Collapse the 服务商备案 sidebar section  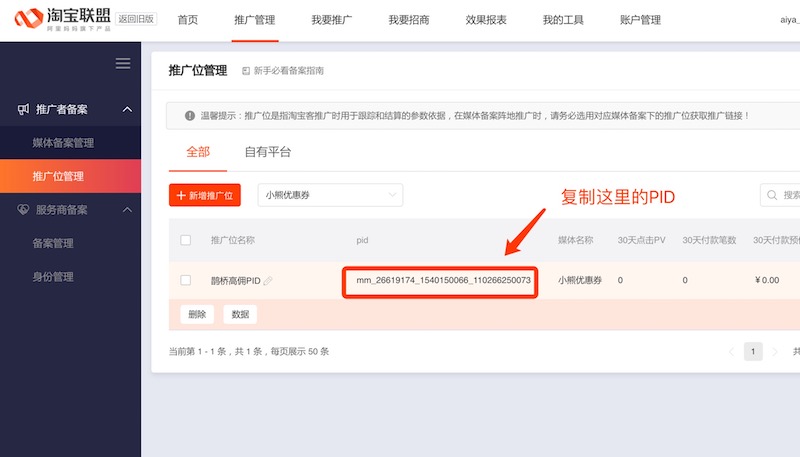(x=127, y=210)
